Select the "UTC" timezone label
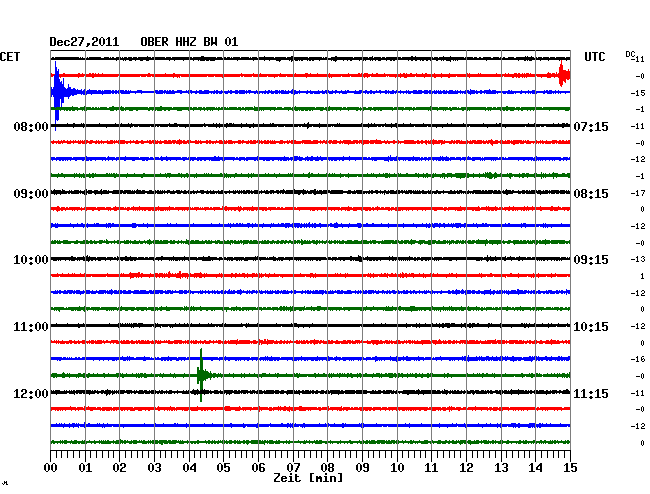Viewport: 650px width, 494px height. tap(594, 56)
